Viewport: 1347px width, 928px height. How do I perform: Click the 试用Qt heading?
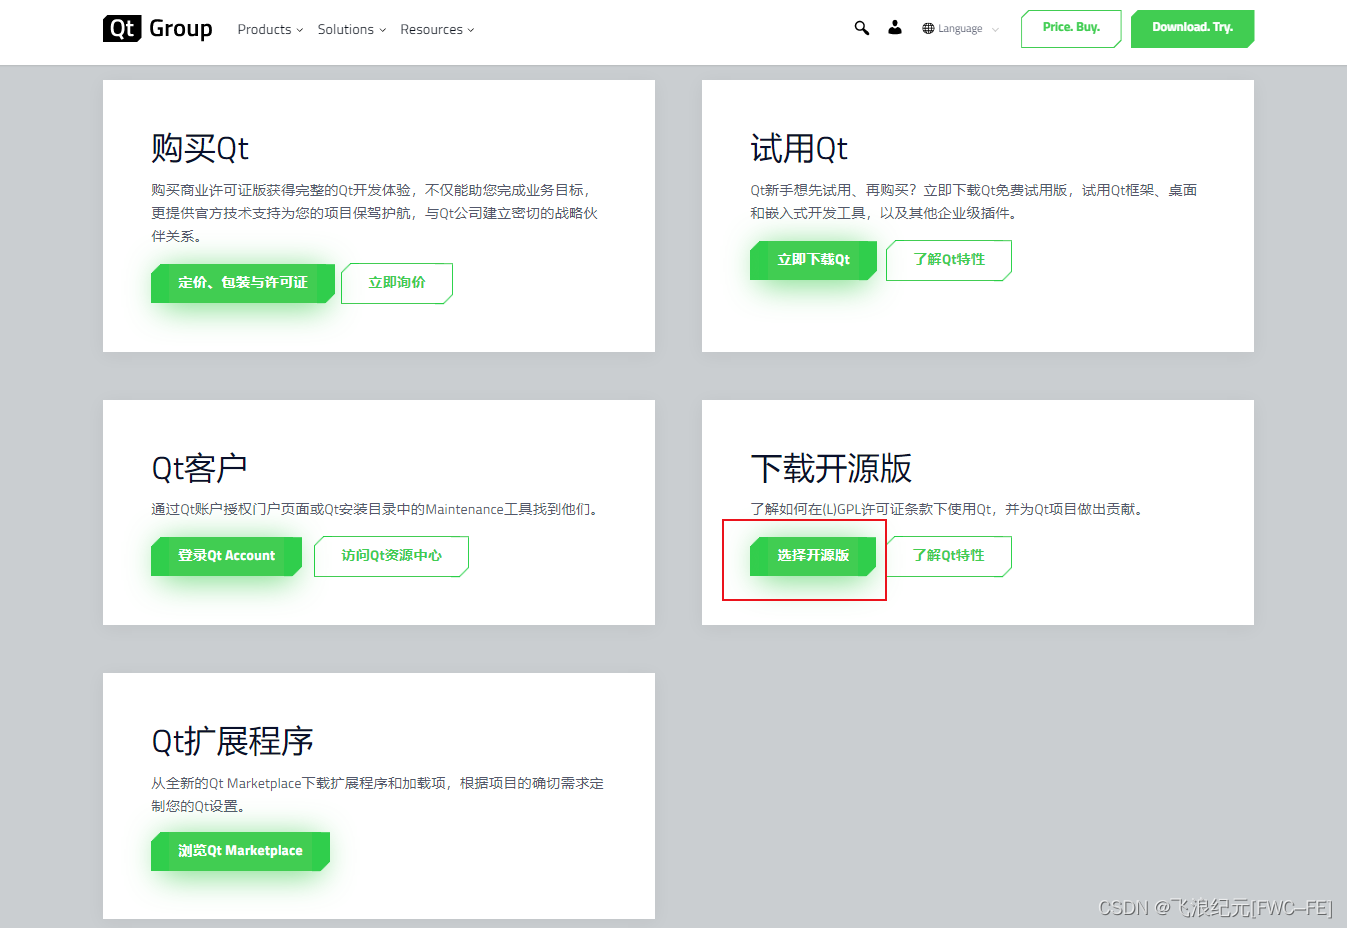pyautogui.click(x=799, y=148)
